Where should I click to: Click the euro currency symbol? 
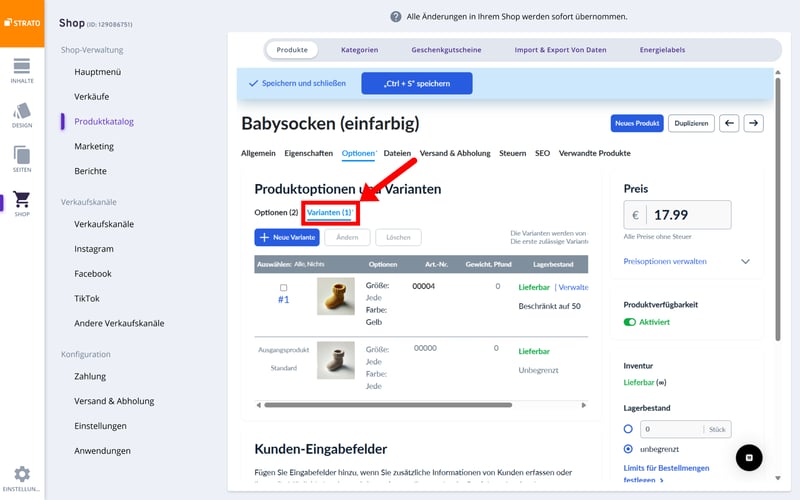(635, 215)
